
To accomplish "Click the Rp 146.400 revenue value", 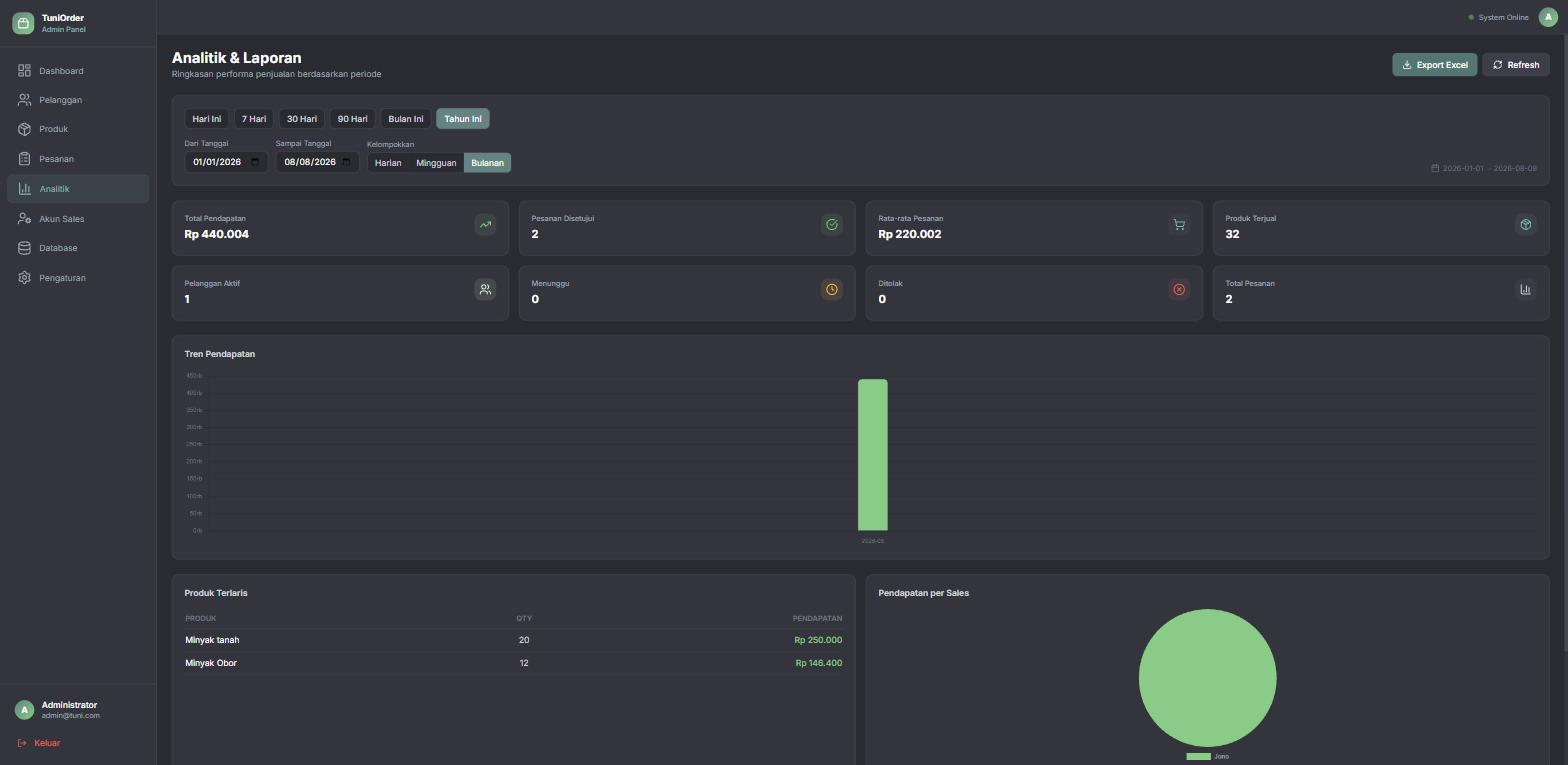I will coord(819,663).
